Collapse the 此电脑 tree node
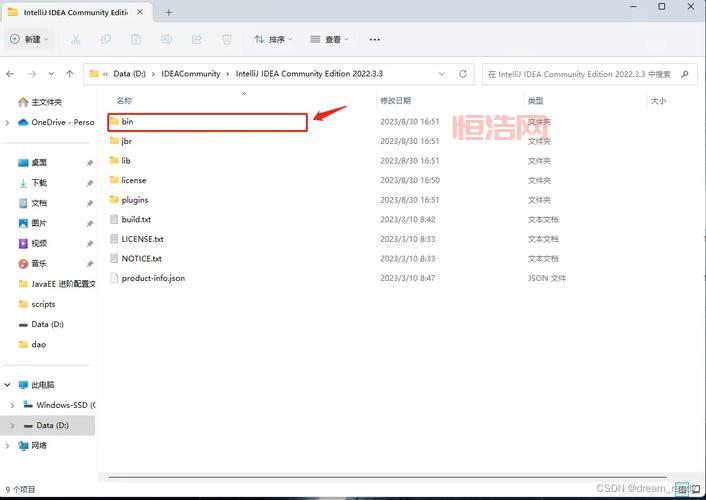 click(8, 385)
